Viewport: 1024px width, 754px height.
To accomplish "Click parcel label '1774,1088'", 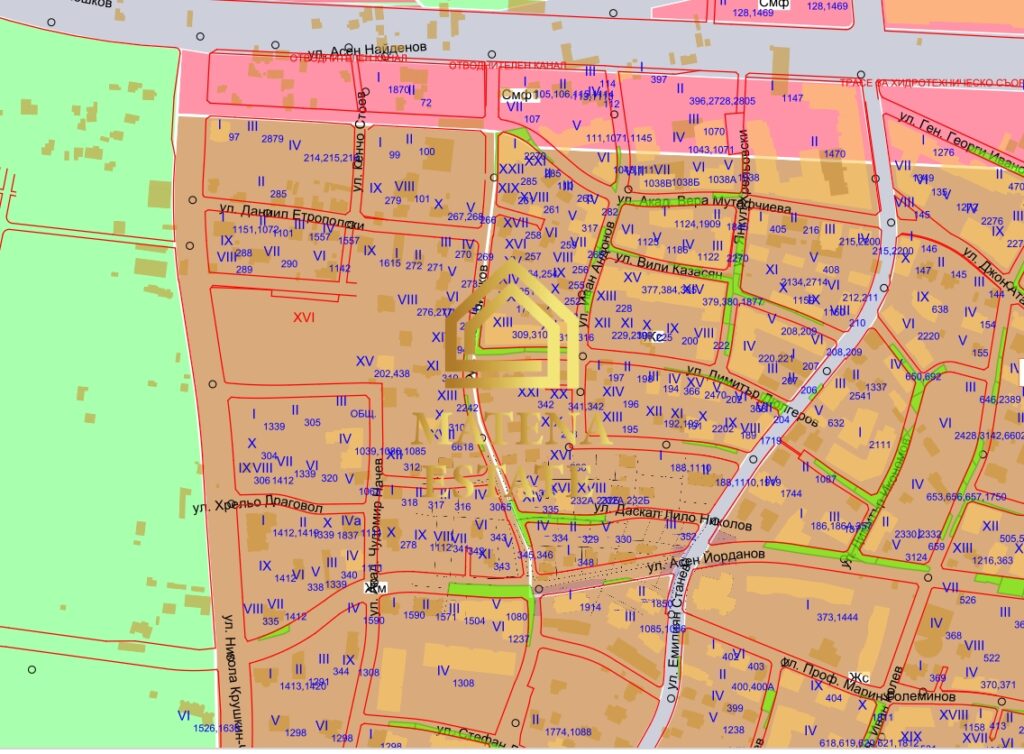I will (568, 732).
